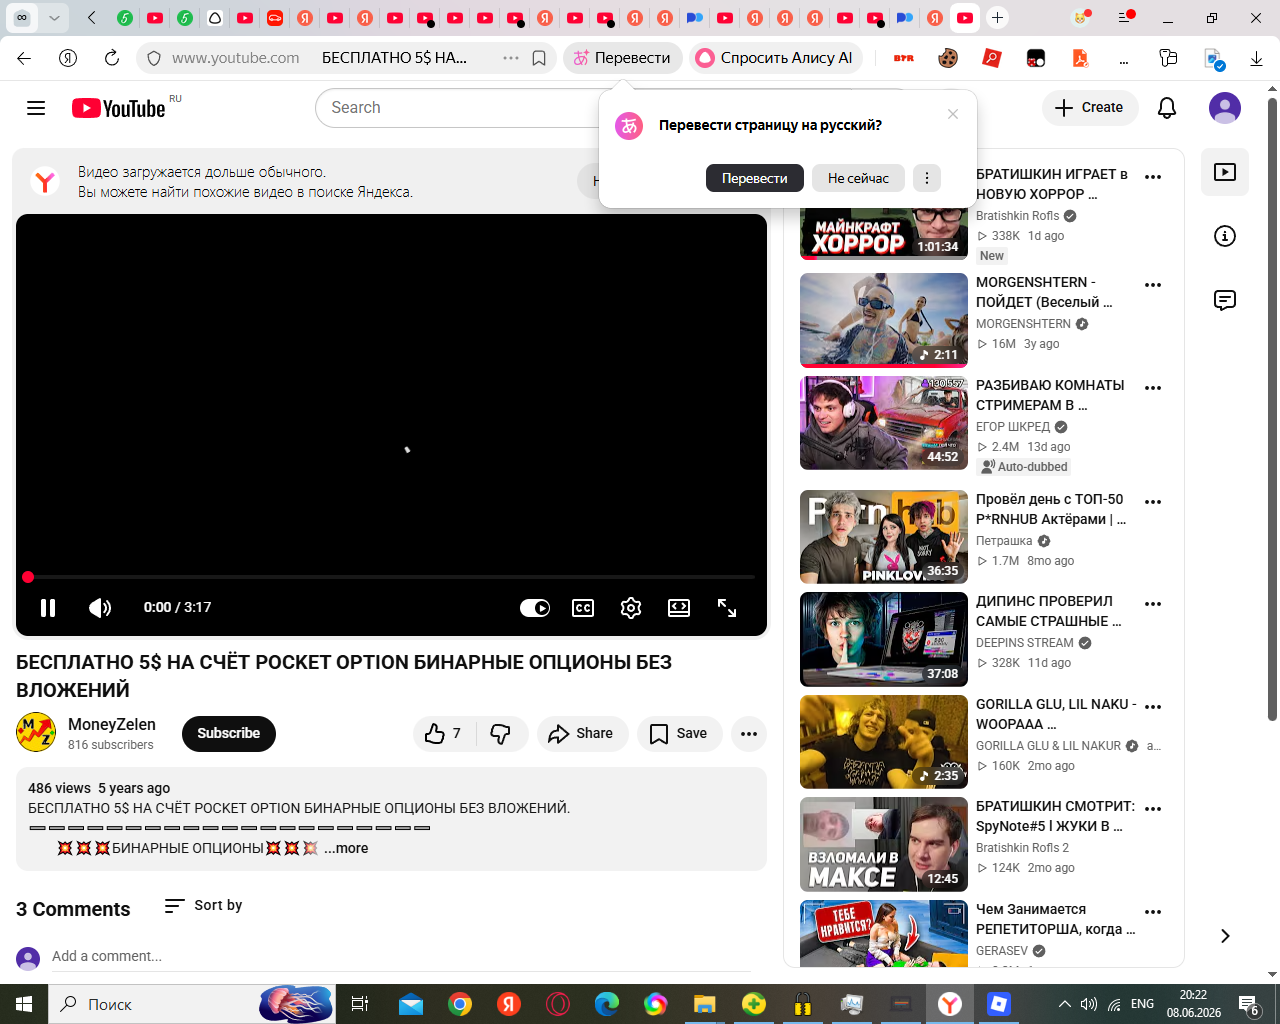Save the video to a playlist
This screenshot has width=1280, height=1024.
coord(679,734)
